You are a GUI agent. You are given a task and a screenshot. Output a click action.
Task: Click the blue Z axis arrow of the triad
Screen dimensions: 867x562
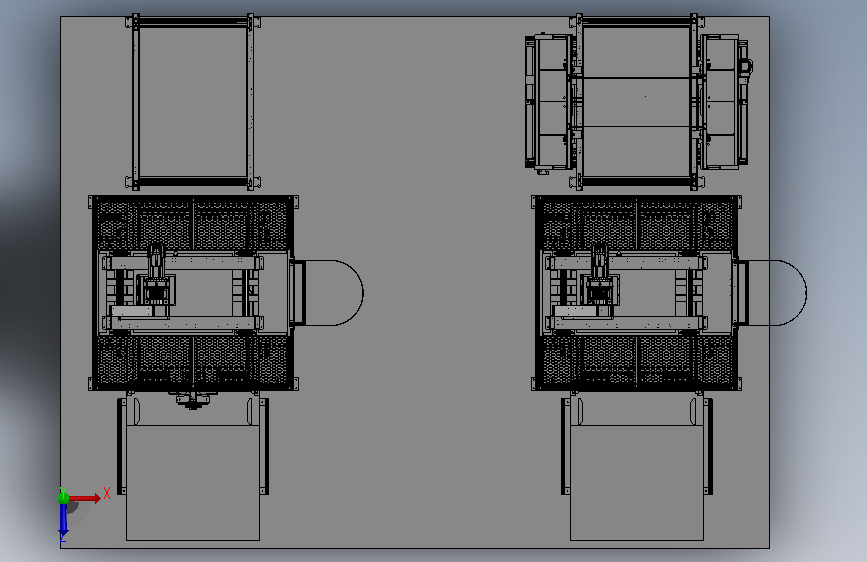coord(64,520)
